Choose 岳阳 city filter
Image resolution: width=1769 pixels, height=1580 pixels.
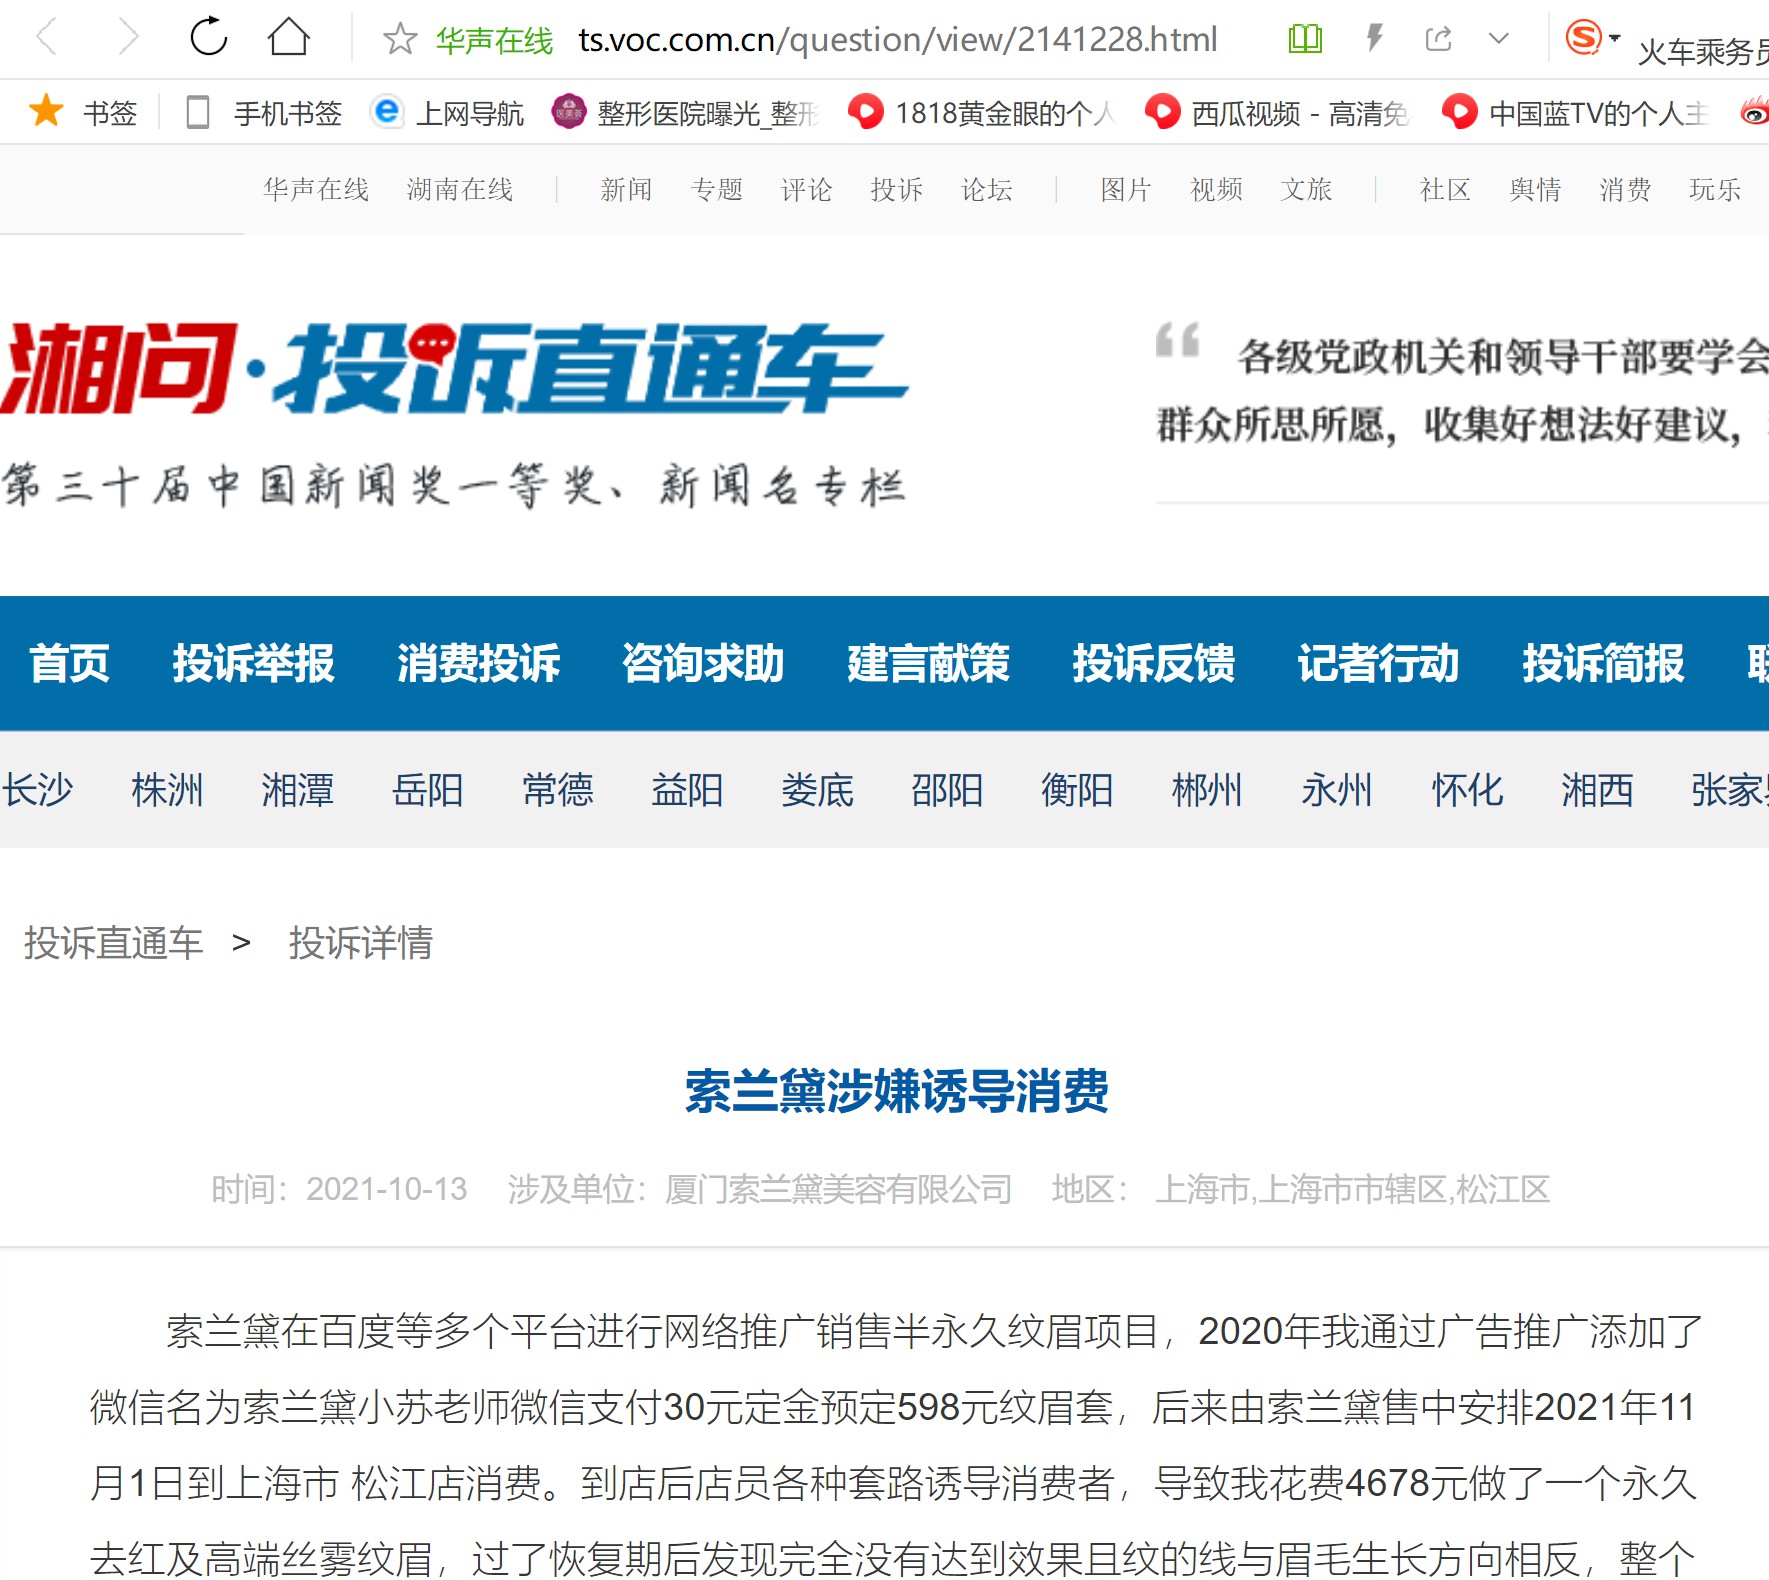(427, 790)
